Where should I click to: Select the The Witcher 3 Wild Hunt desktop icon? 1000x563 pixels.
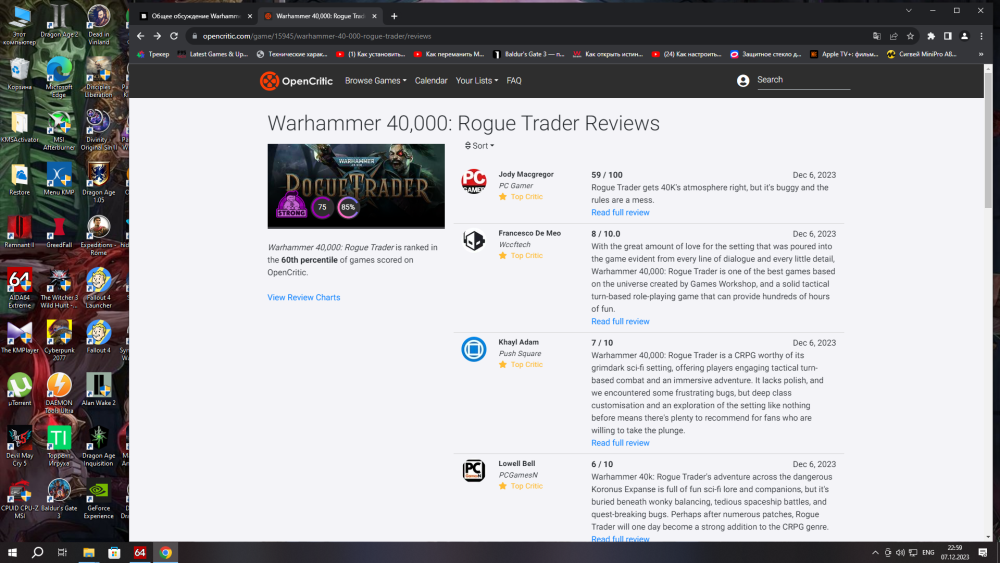(59, 288)
